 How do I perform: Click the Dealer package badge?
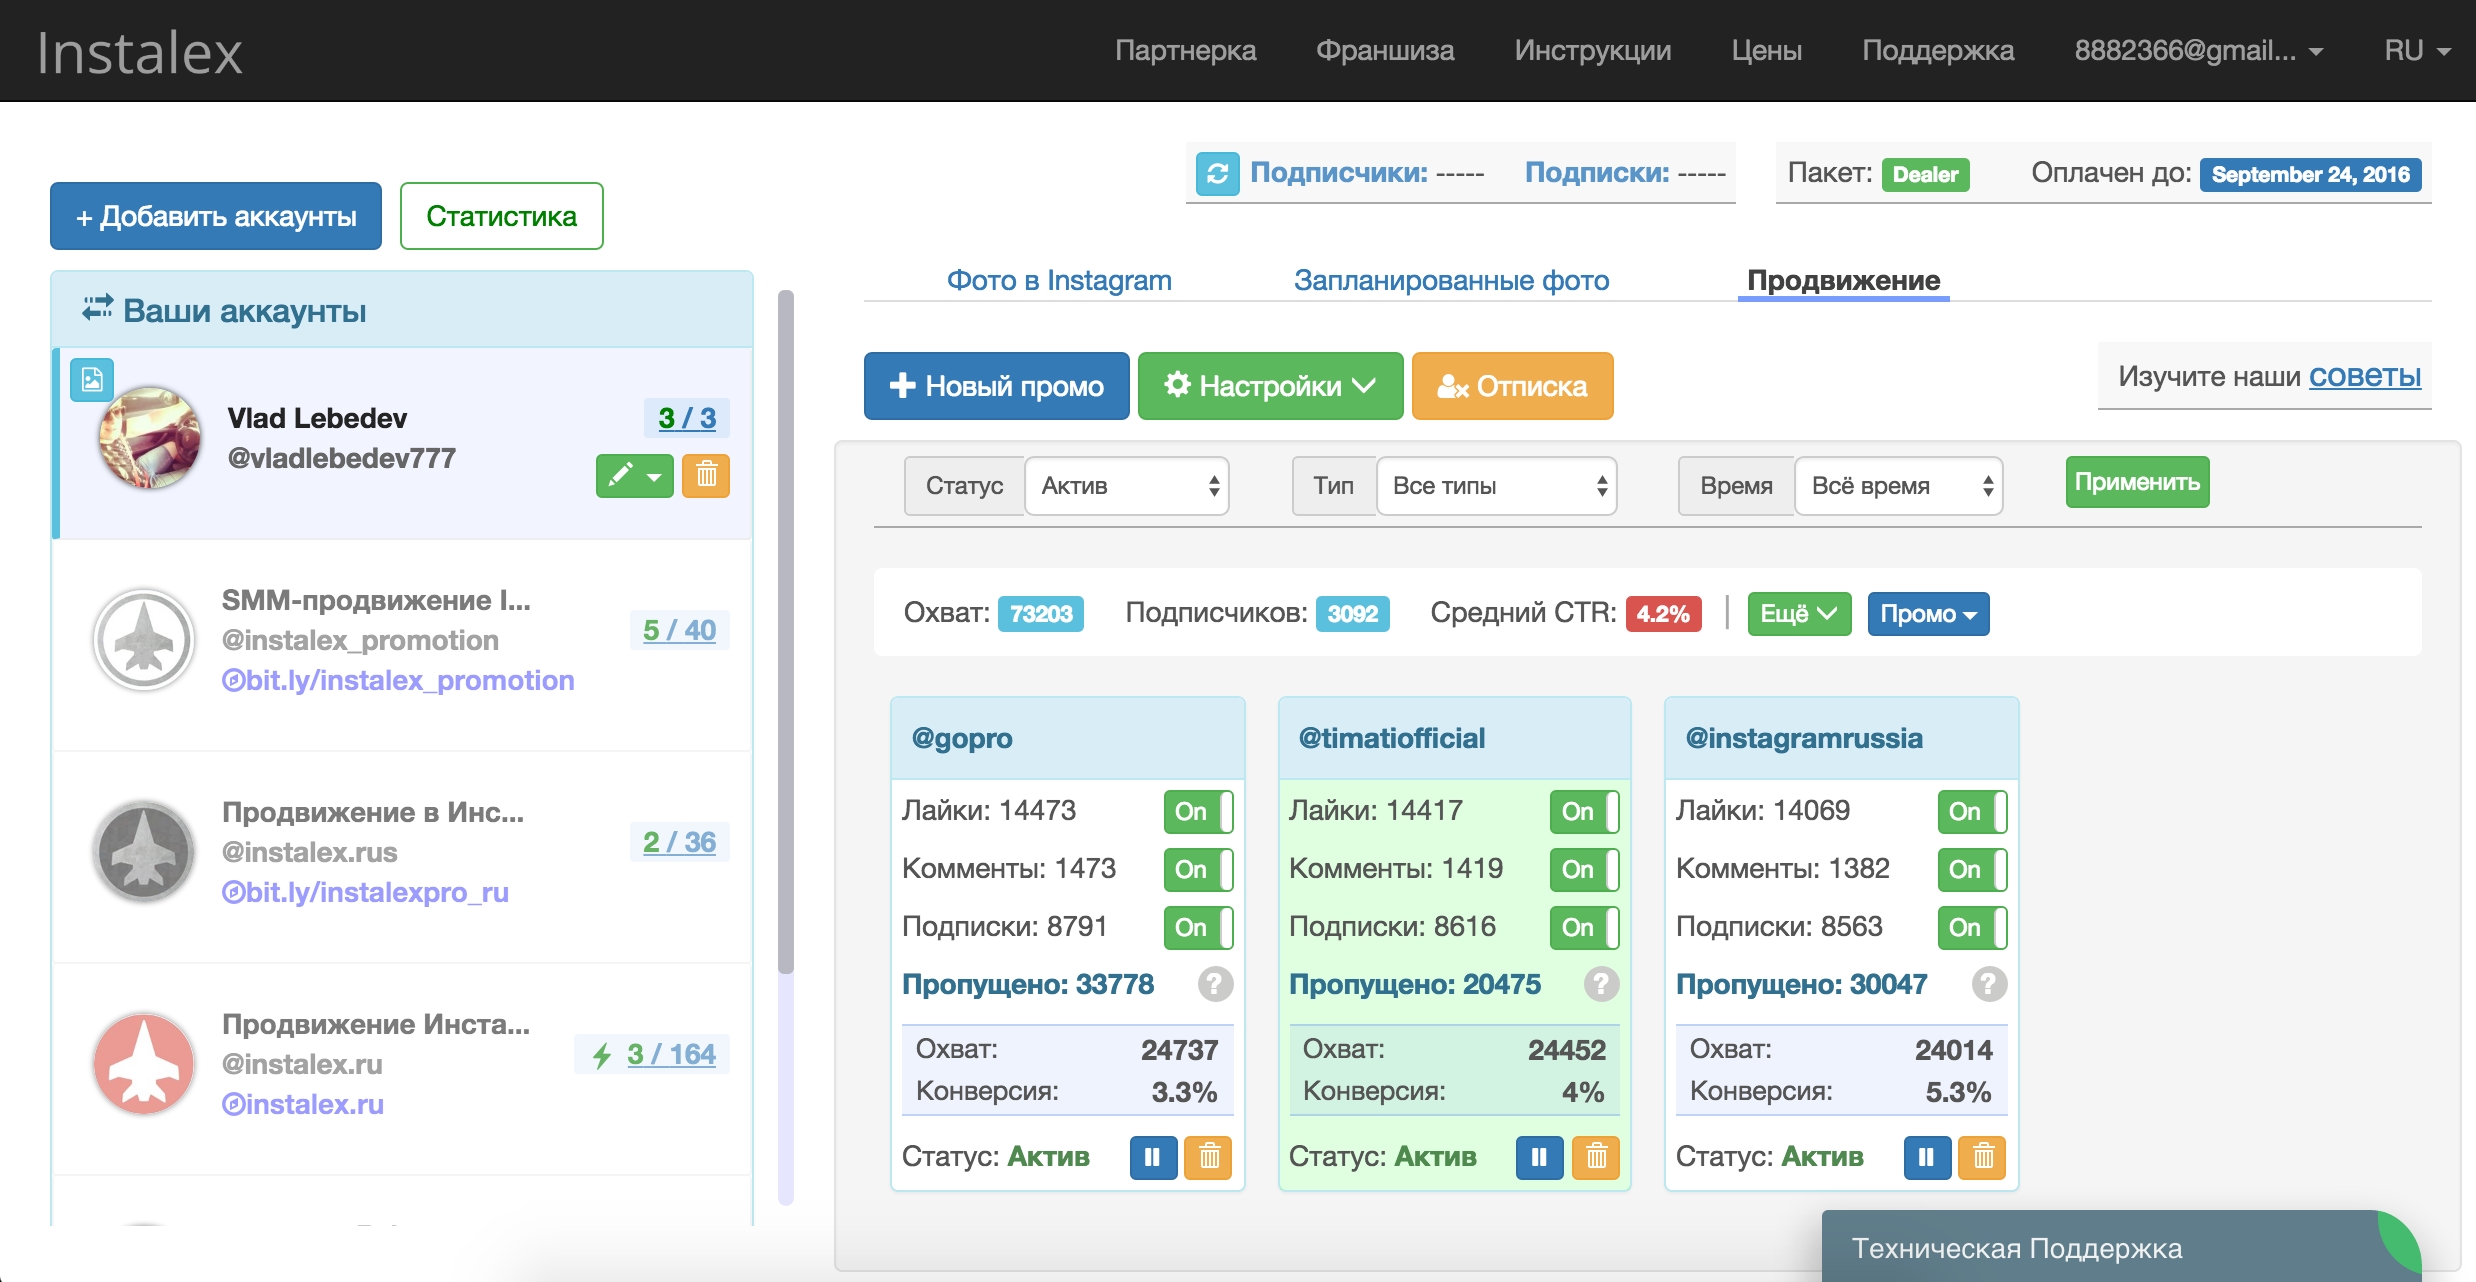pyautogui.click(x=1925, y=174)
